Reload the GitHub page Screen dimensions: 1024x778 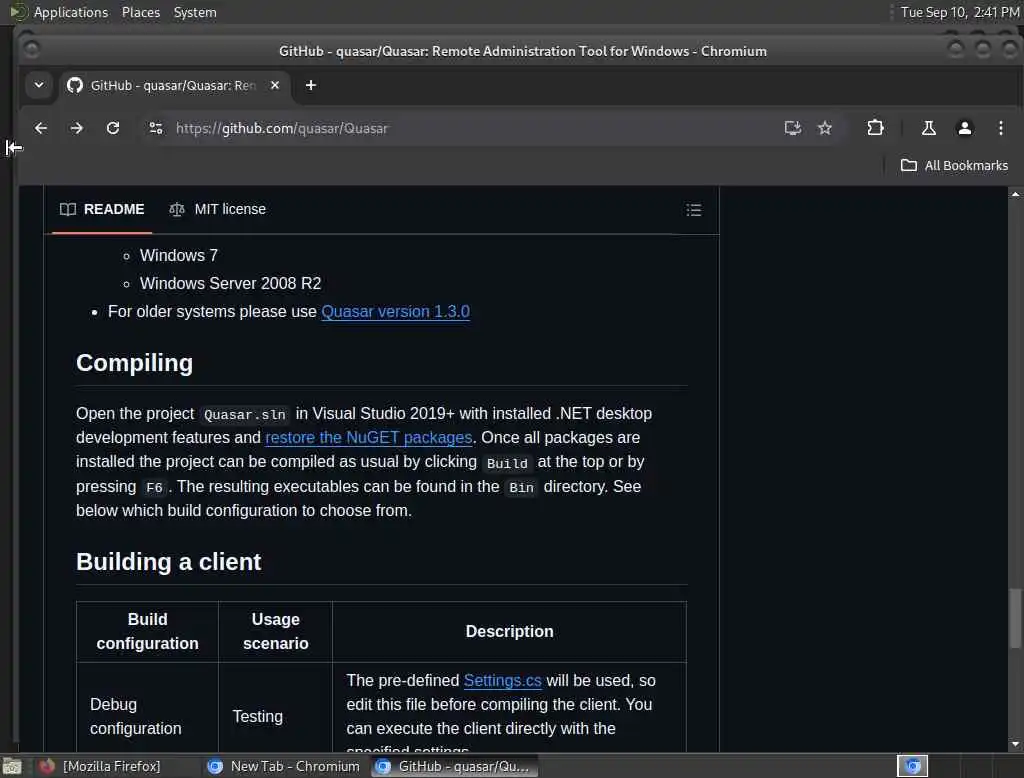coord(113,128)
